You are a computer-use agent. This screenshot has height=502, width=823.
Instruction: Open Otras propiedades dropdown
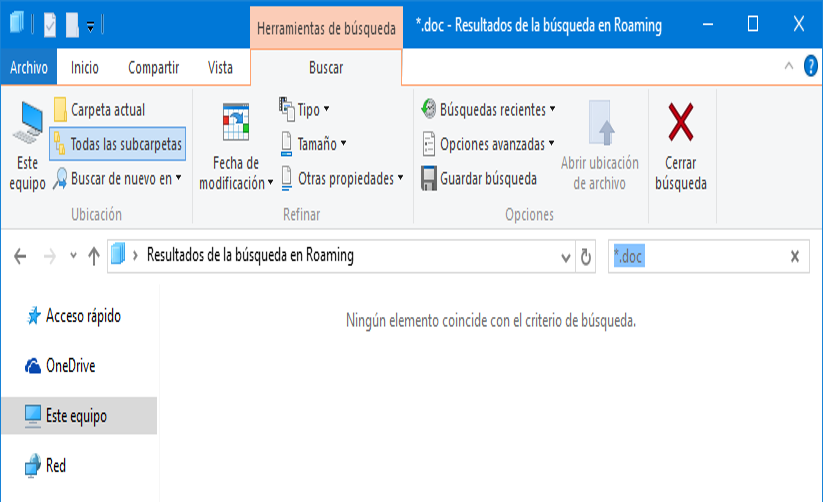(x=342, y=179)
